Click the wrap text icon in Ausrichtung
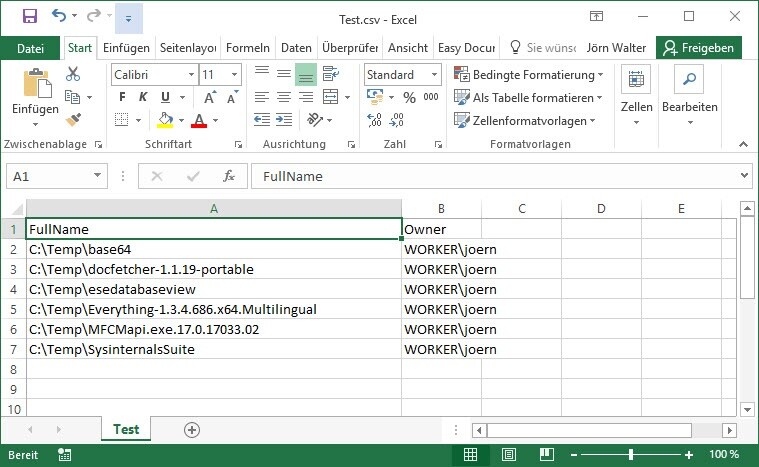This screenshot has width=759, height=467. [x=329, y=75]
